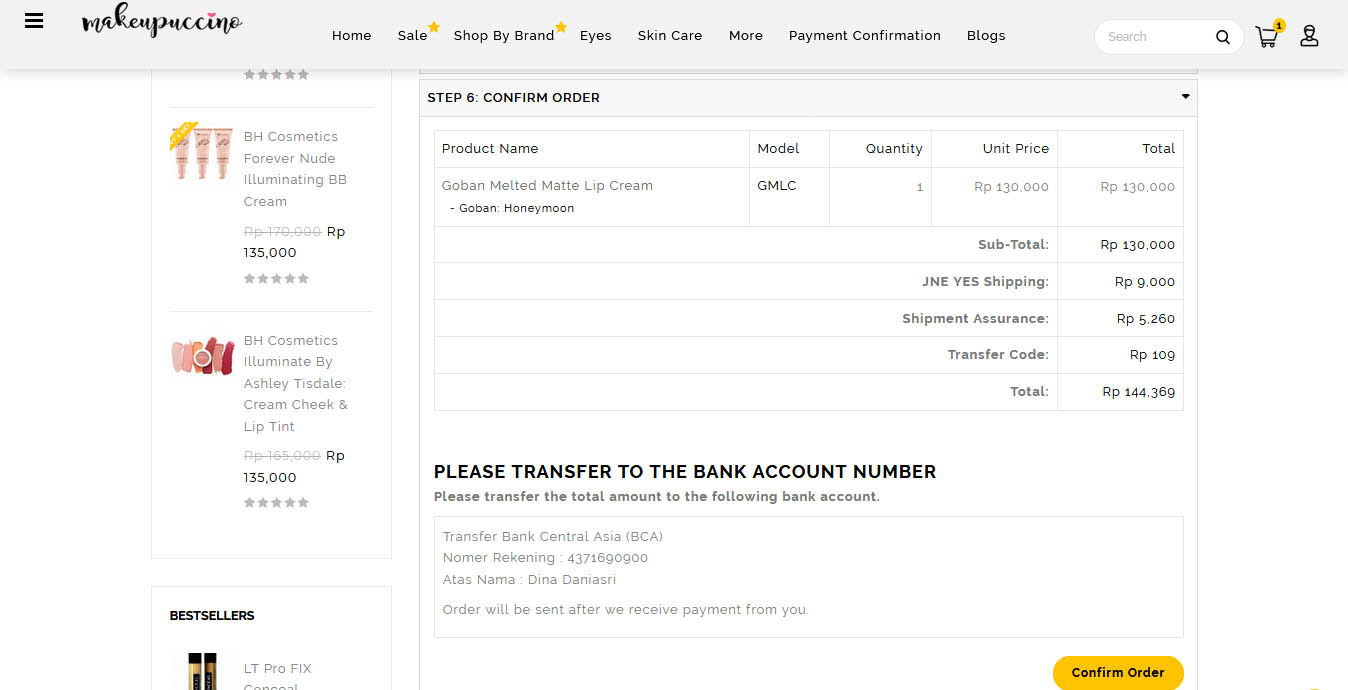Open the Eyes menu
This screenshot has height=690, width=1348.
(x=596, y=36)
